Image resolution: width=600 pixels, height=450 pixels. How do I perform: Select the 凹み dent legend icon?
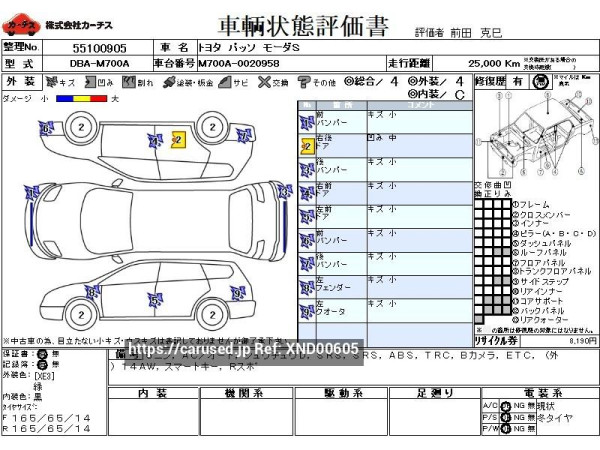tap(90, 82)
